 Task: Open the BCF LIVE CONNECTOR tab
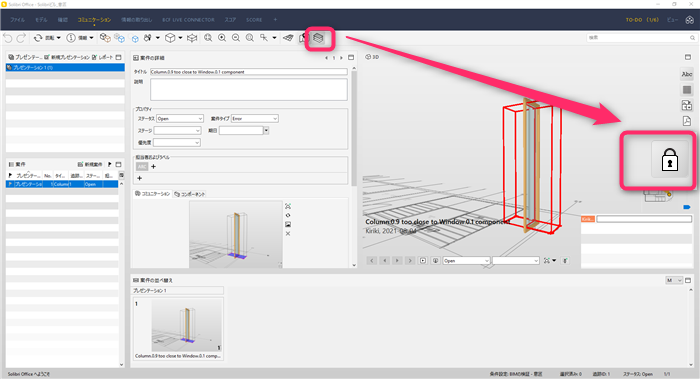[x=188, y=20]
